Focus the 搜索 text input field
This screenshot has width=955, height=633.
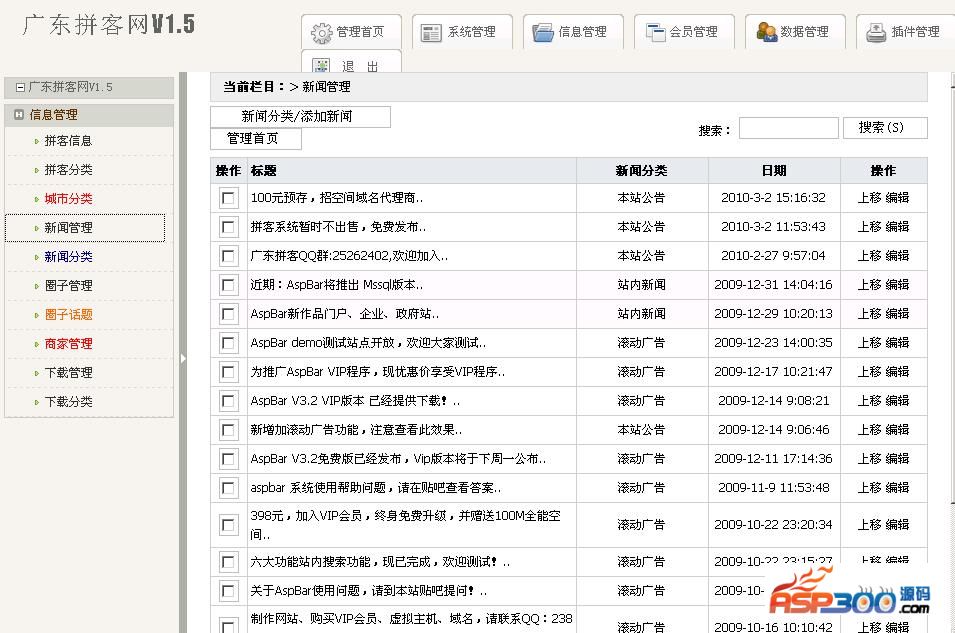788,128
